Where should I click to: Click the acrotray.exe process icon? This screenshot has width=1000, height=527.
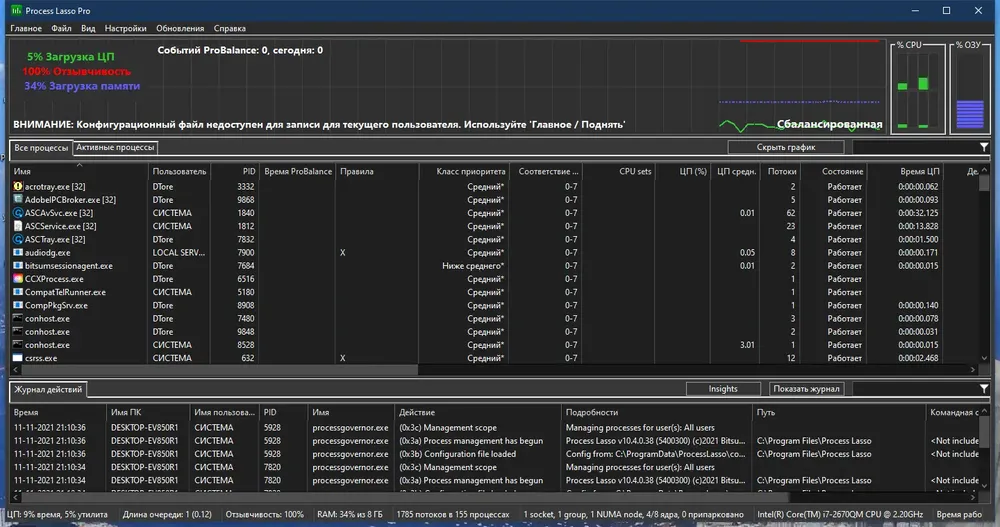(18, 186)
